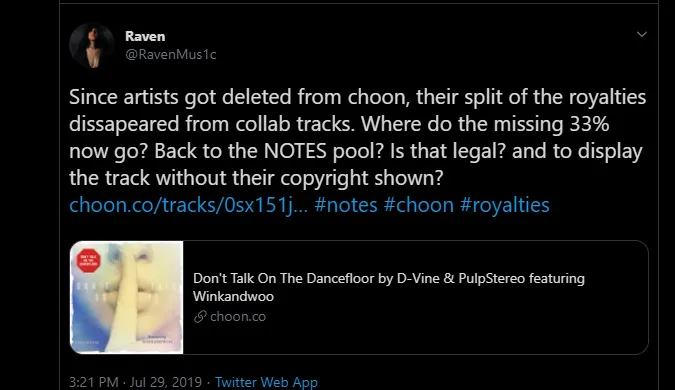This screenshot has width=675, height=390.
Task: Click the Twitter Web App source link
Action: (266, 382)
